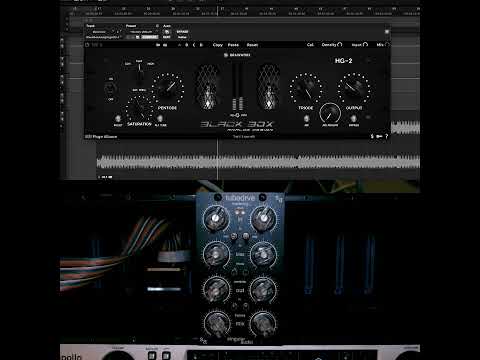Image resolution: width=480 pixels, height=360 pixels.
Task: Click the audio waveform clip in timeline
Action: 258,161
